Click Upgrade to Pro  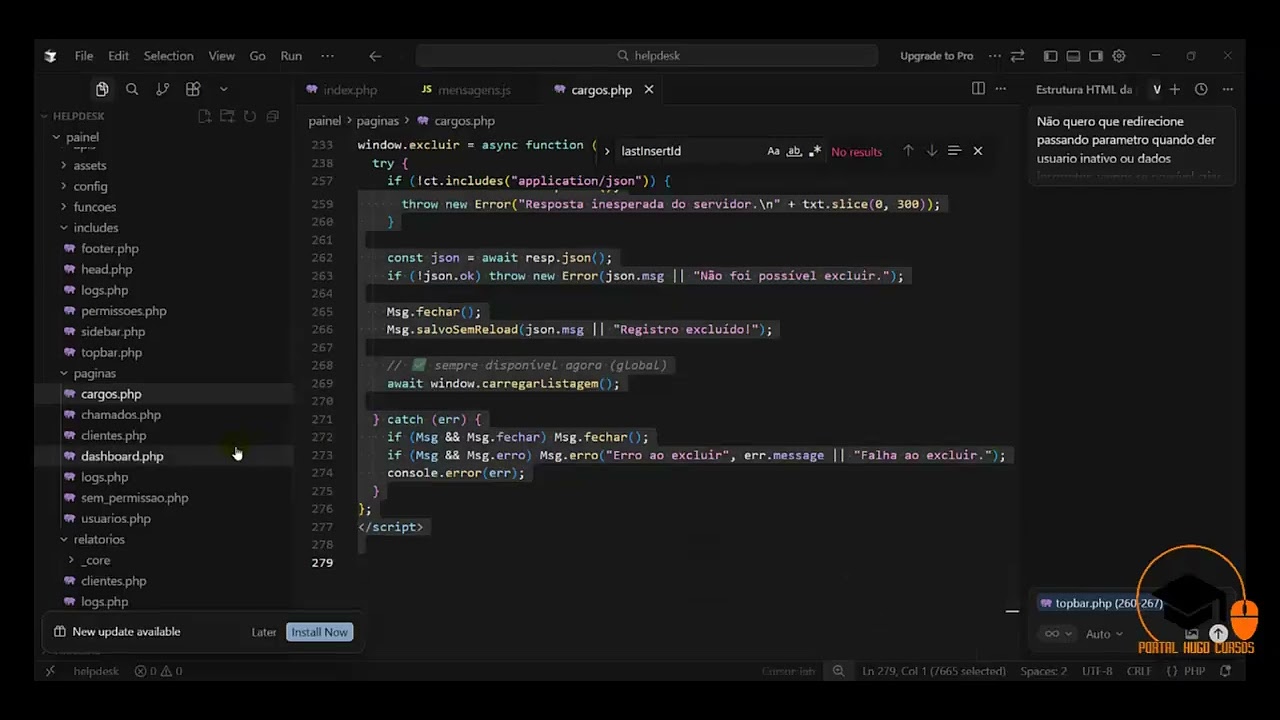point(936,56)
